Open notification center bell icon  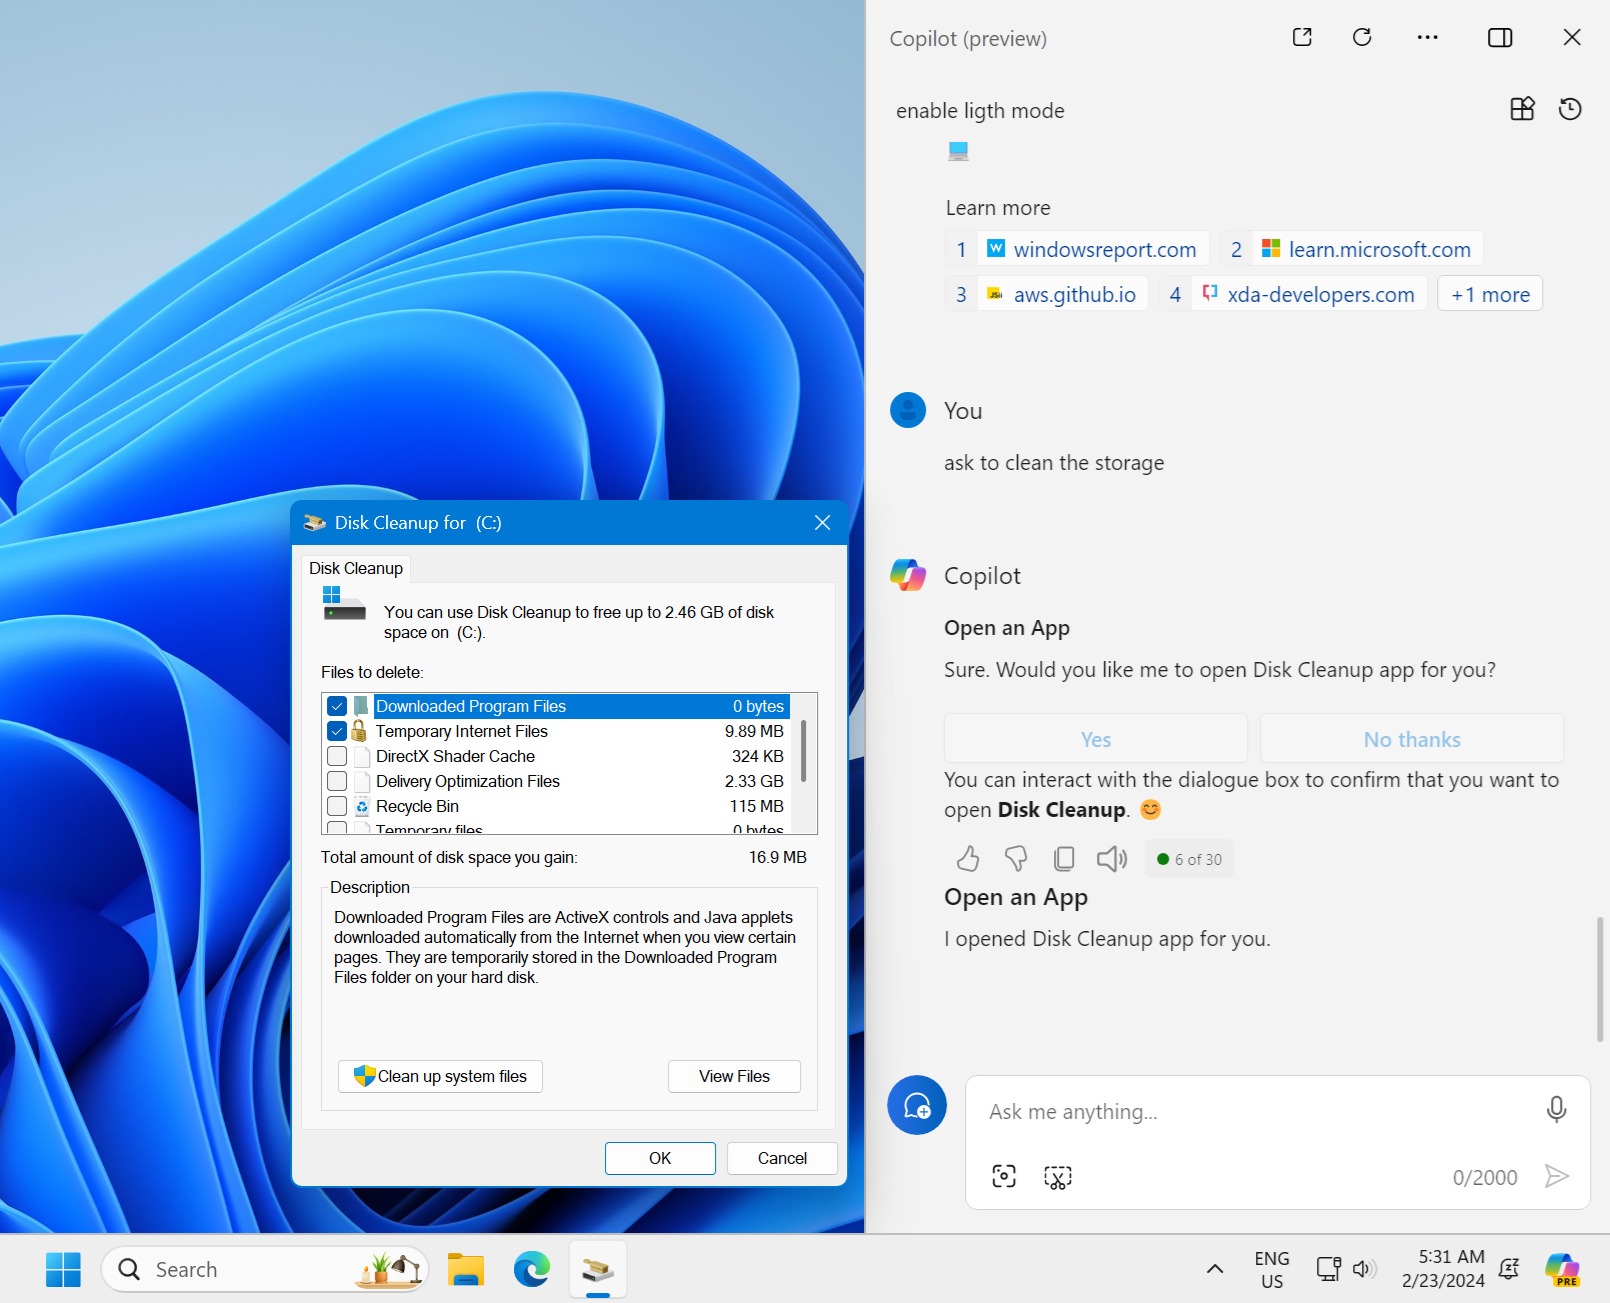click(x=1508, y=1269)
